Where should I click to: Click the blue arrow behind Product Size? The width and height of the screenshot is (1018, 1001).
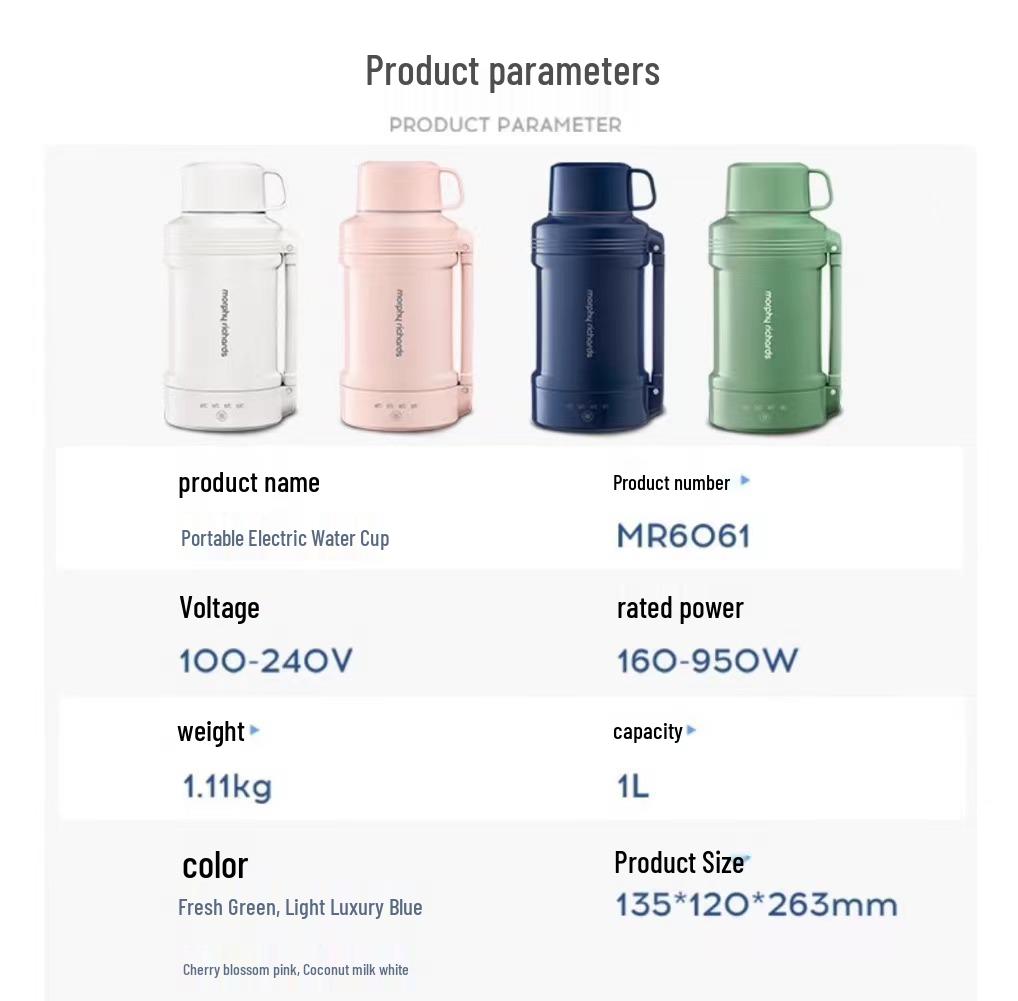tap(747, 858)
